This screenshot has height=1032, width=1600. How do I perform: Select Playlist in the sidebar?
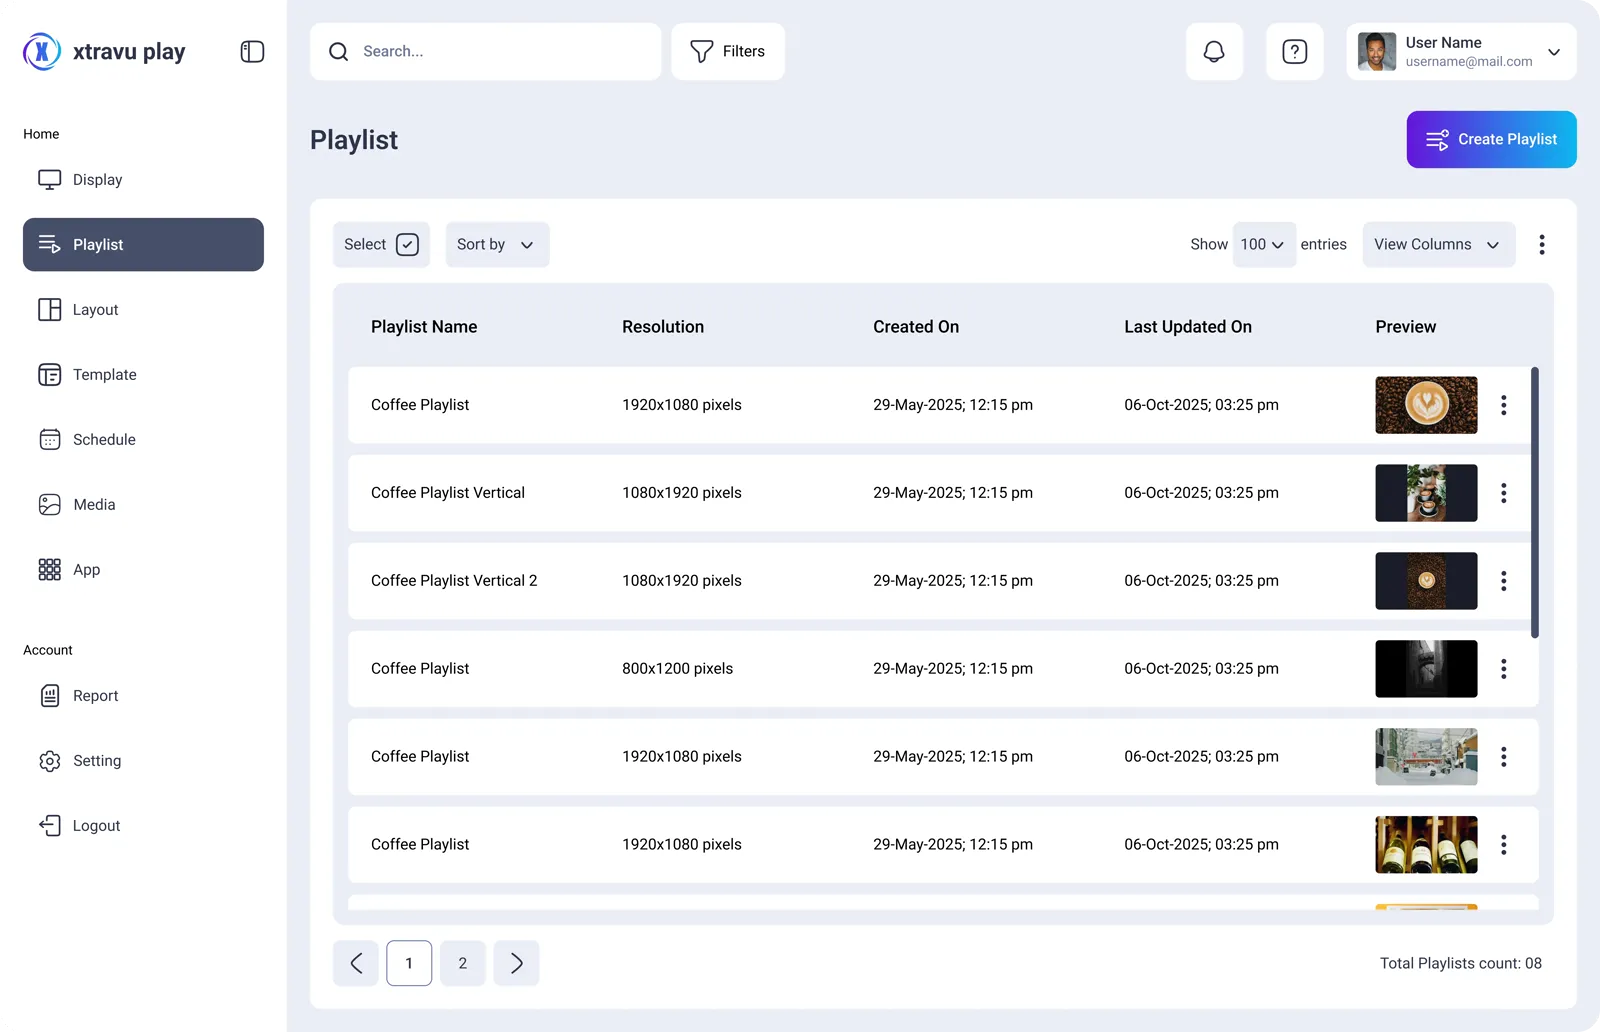point(143,245)
